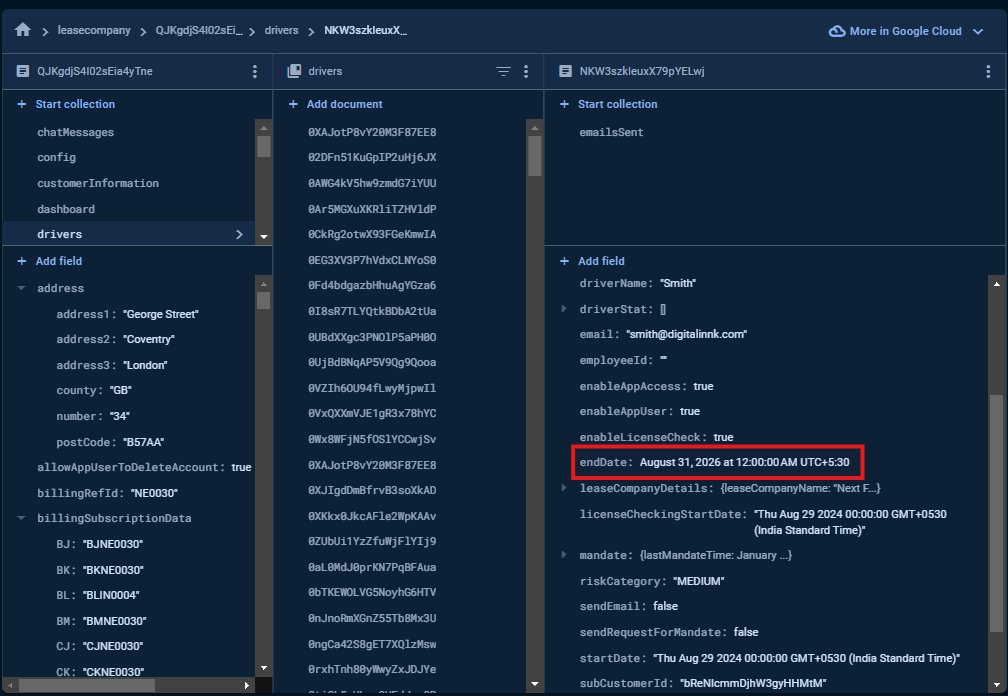1008x696 pixels.
Task: Open the QJKgdjS4I02sEia4yTne document options menu
Action: [255, 71]
